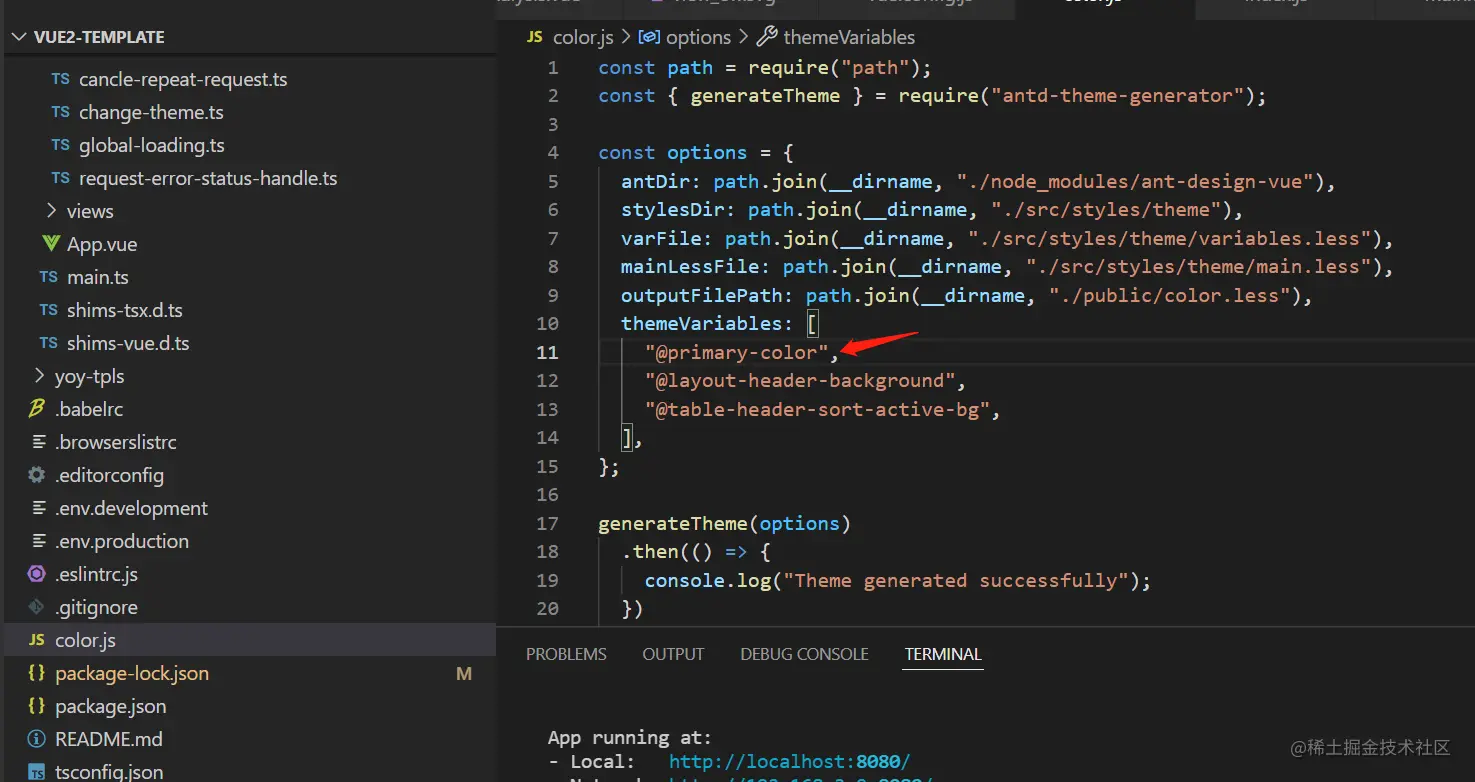Viewport: 1475px width, 782px height.
Task: Click the ESLint icon beside .eslintrc.js
Action: click(x=37, y=574)
